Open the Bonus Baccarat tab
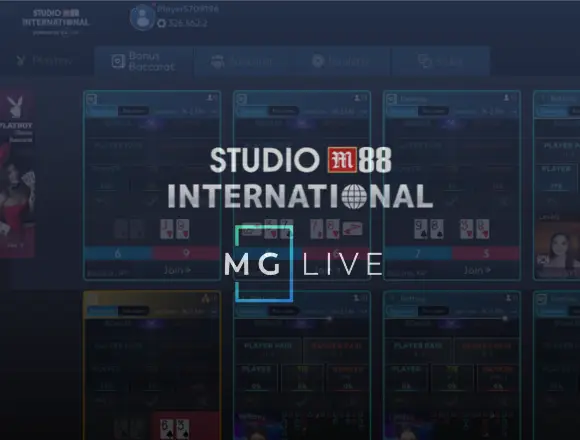Screen dimensions: 580x440 [x=144, y=61]
